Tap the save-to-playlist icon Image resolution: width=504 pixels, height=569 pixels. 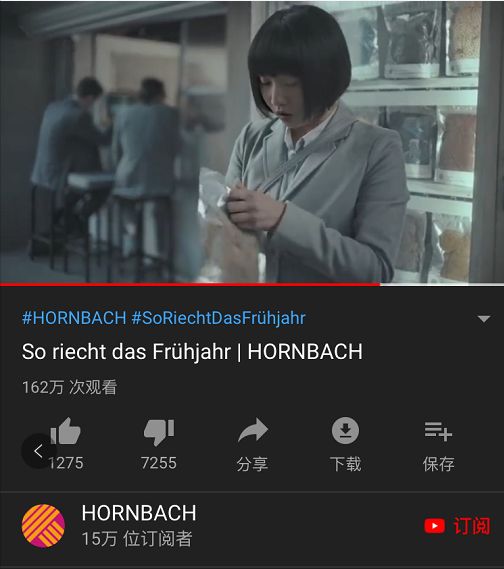click(438, 431)
